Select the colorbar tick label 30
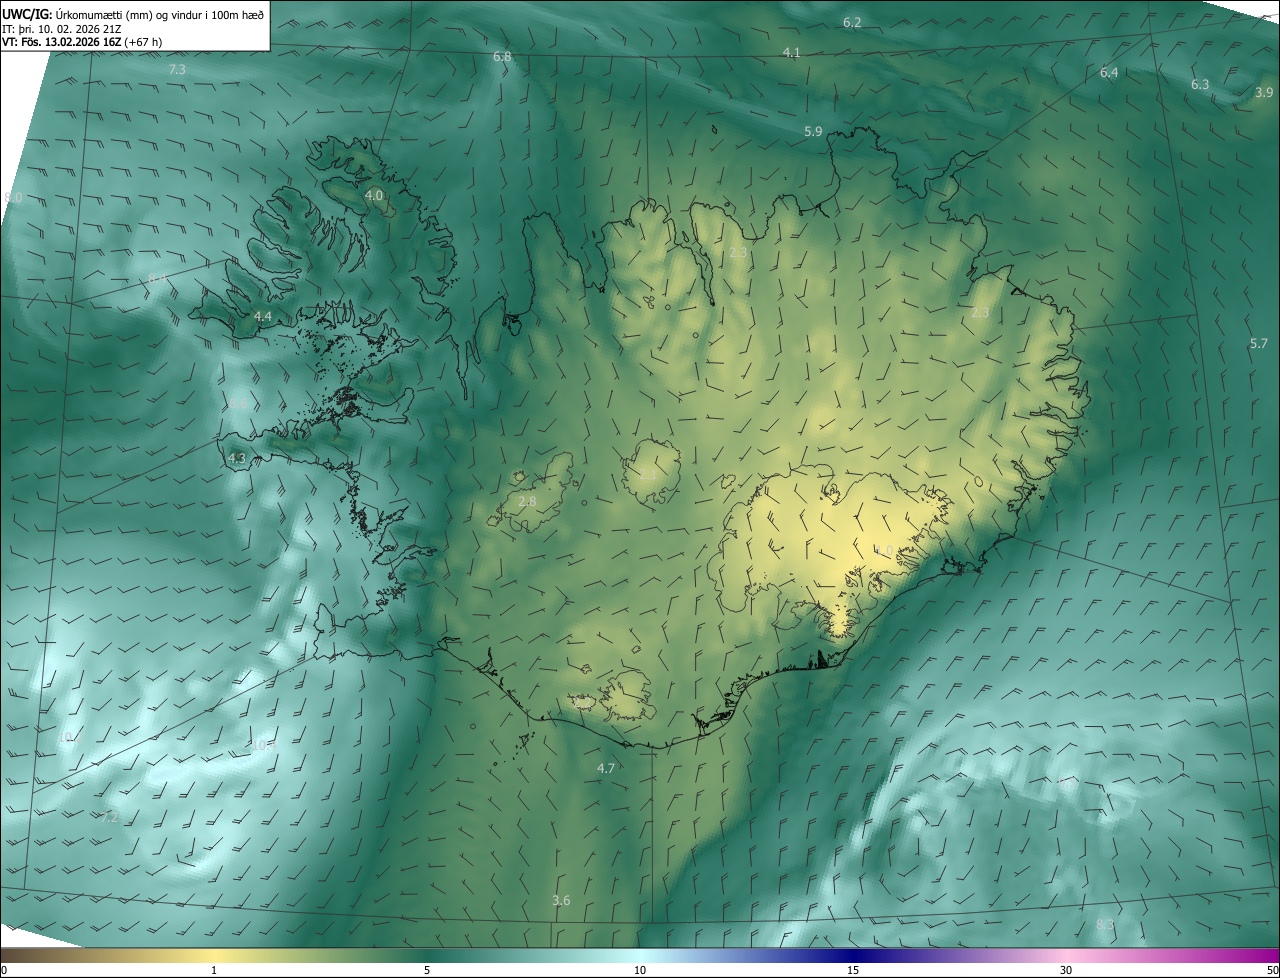This screenshot has height=978, width=1280. tap(1066, 970)
